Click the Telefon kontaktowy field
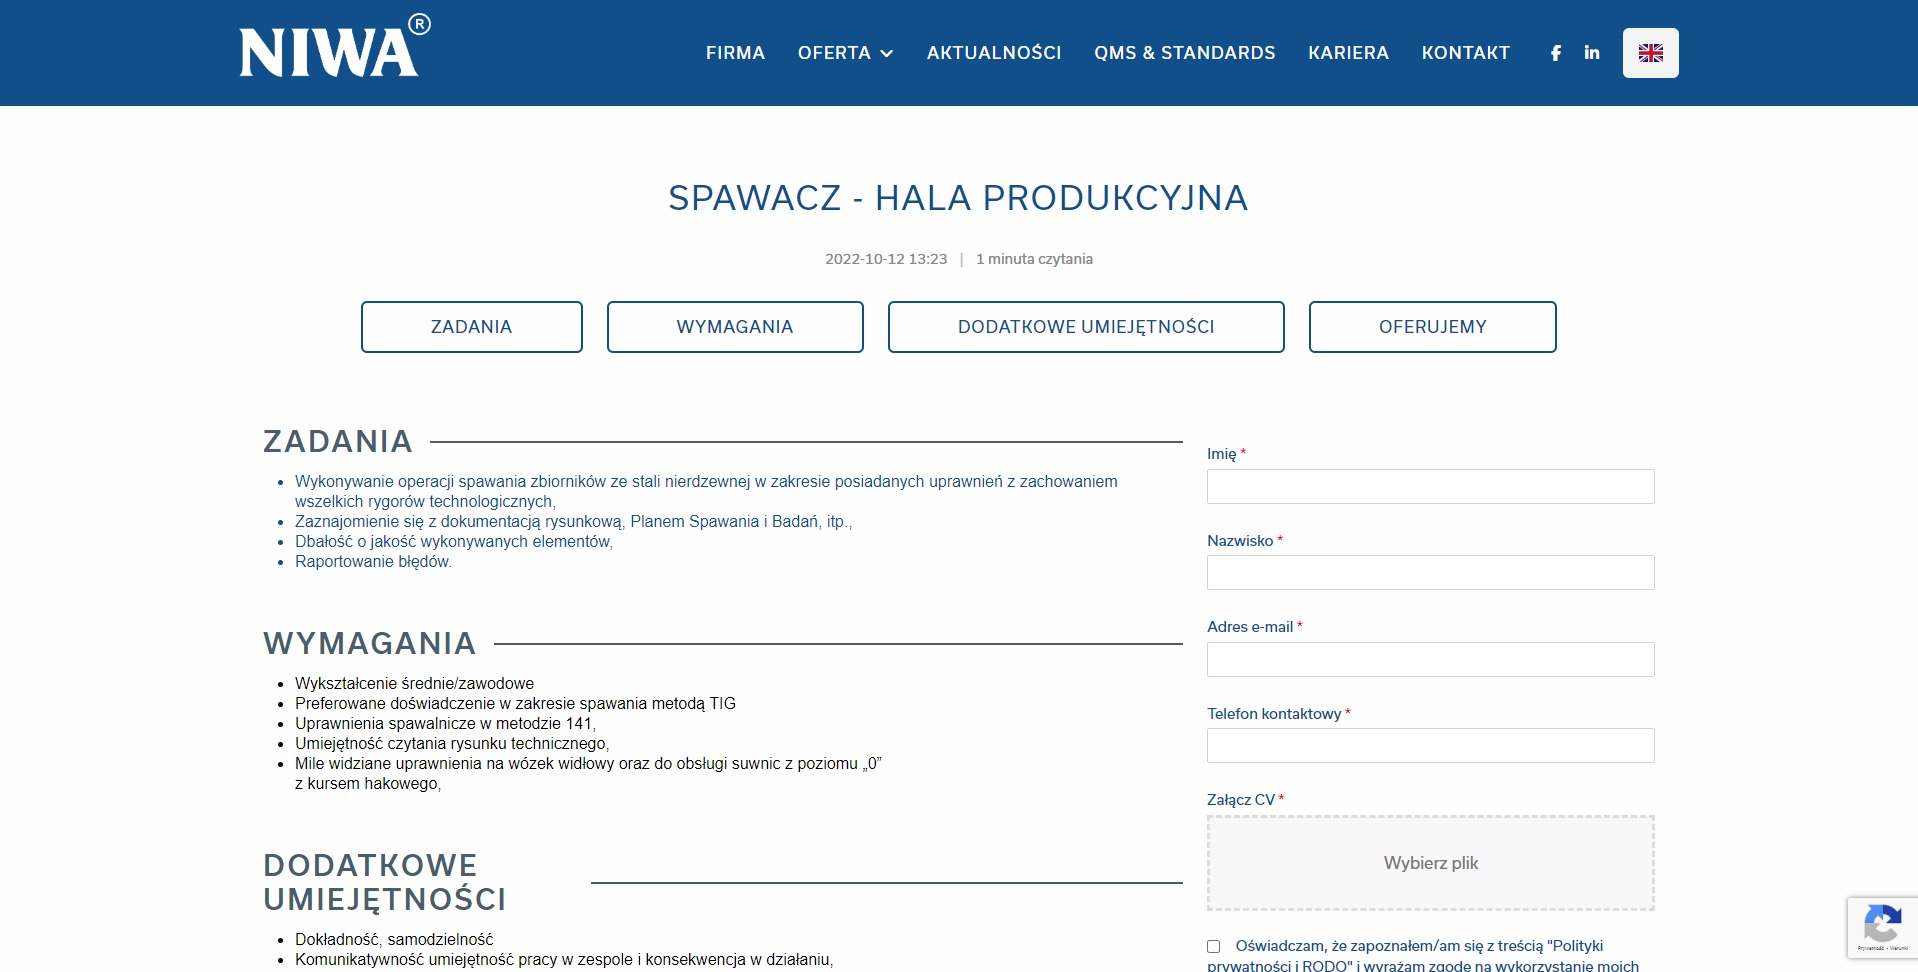This screenshot has height=972, width=1918. tap(1431, 746)
